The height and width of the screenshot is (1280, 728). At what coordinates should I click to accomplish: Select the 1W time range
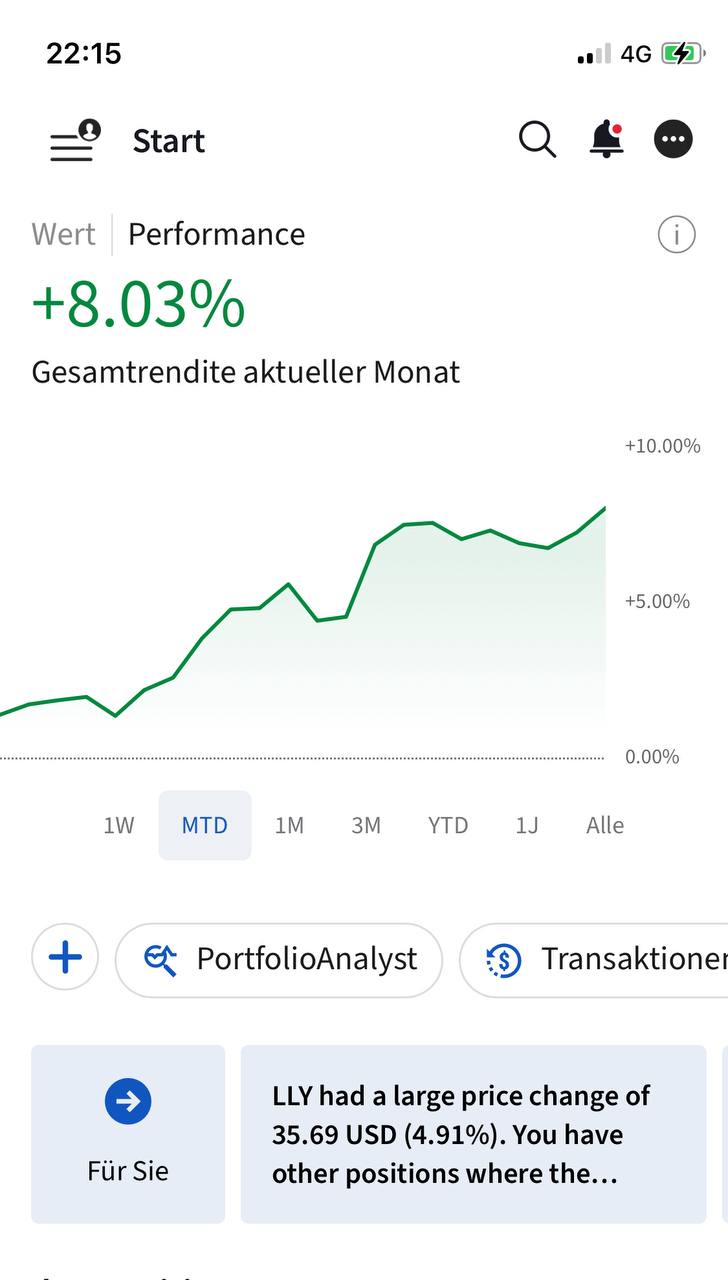coord(119,826)
